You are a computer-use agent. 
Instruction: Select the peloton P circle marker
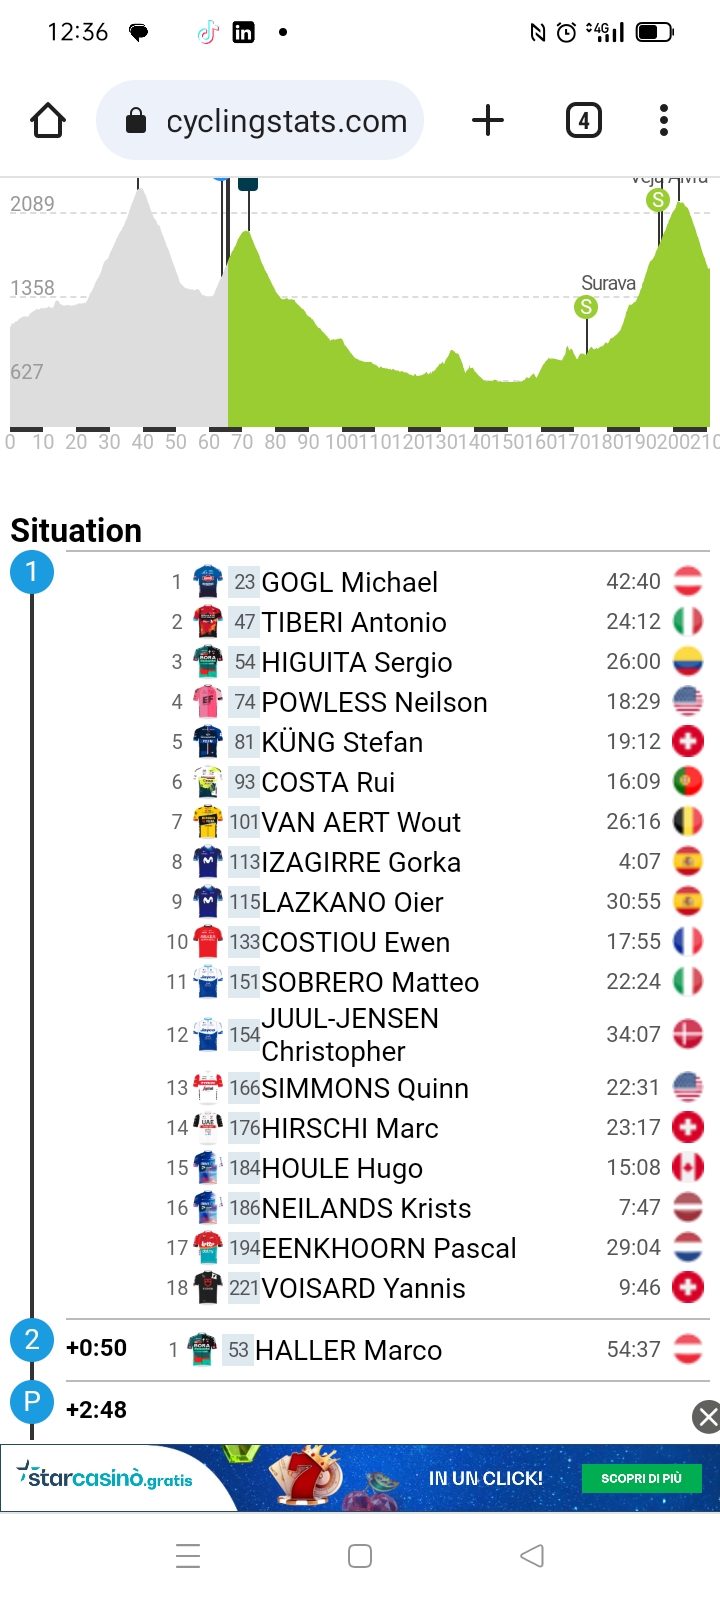click(32, 1402)
